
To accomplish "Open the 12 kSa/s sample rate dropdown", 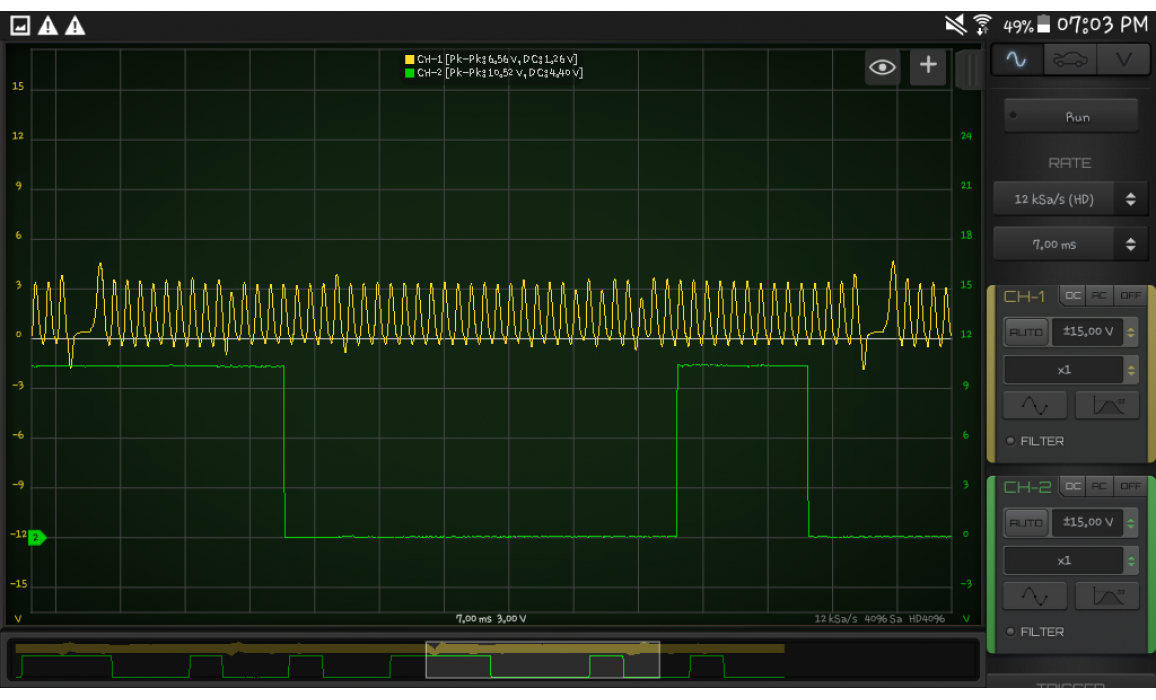I will pos(1066,199).
